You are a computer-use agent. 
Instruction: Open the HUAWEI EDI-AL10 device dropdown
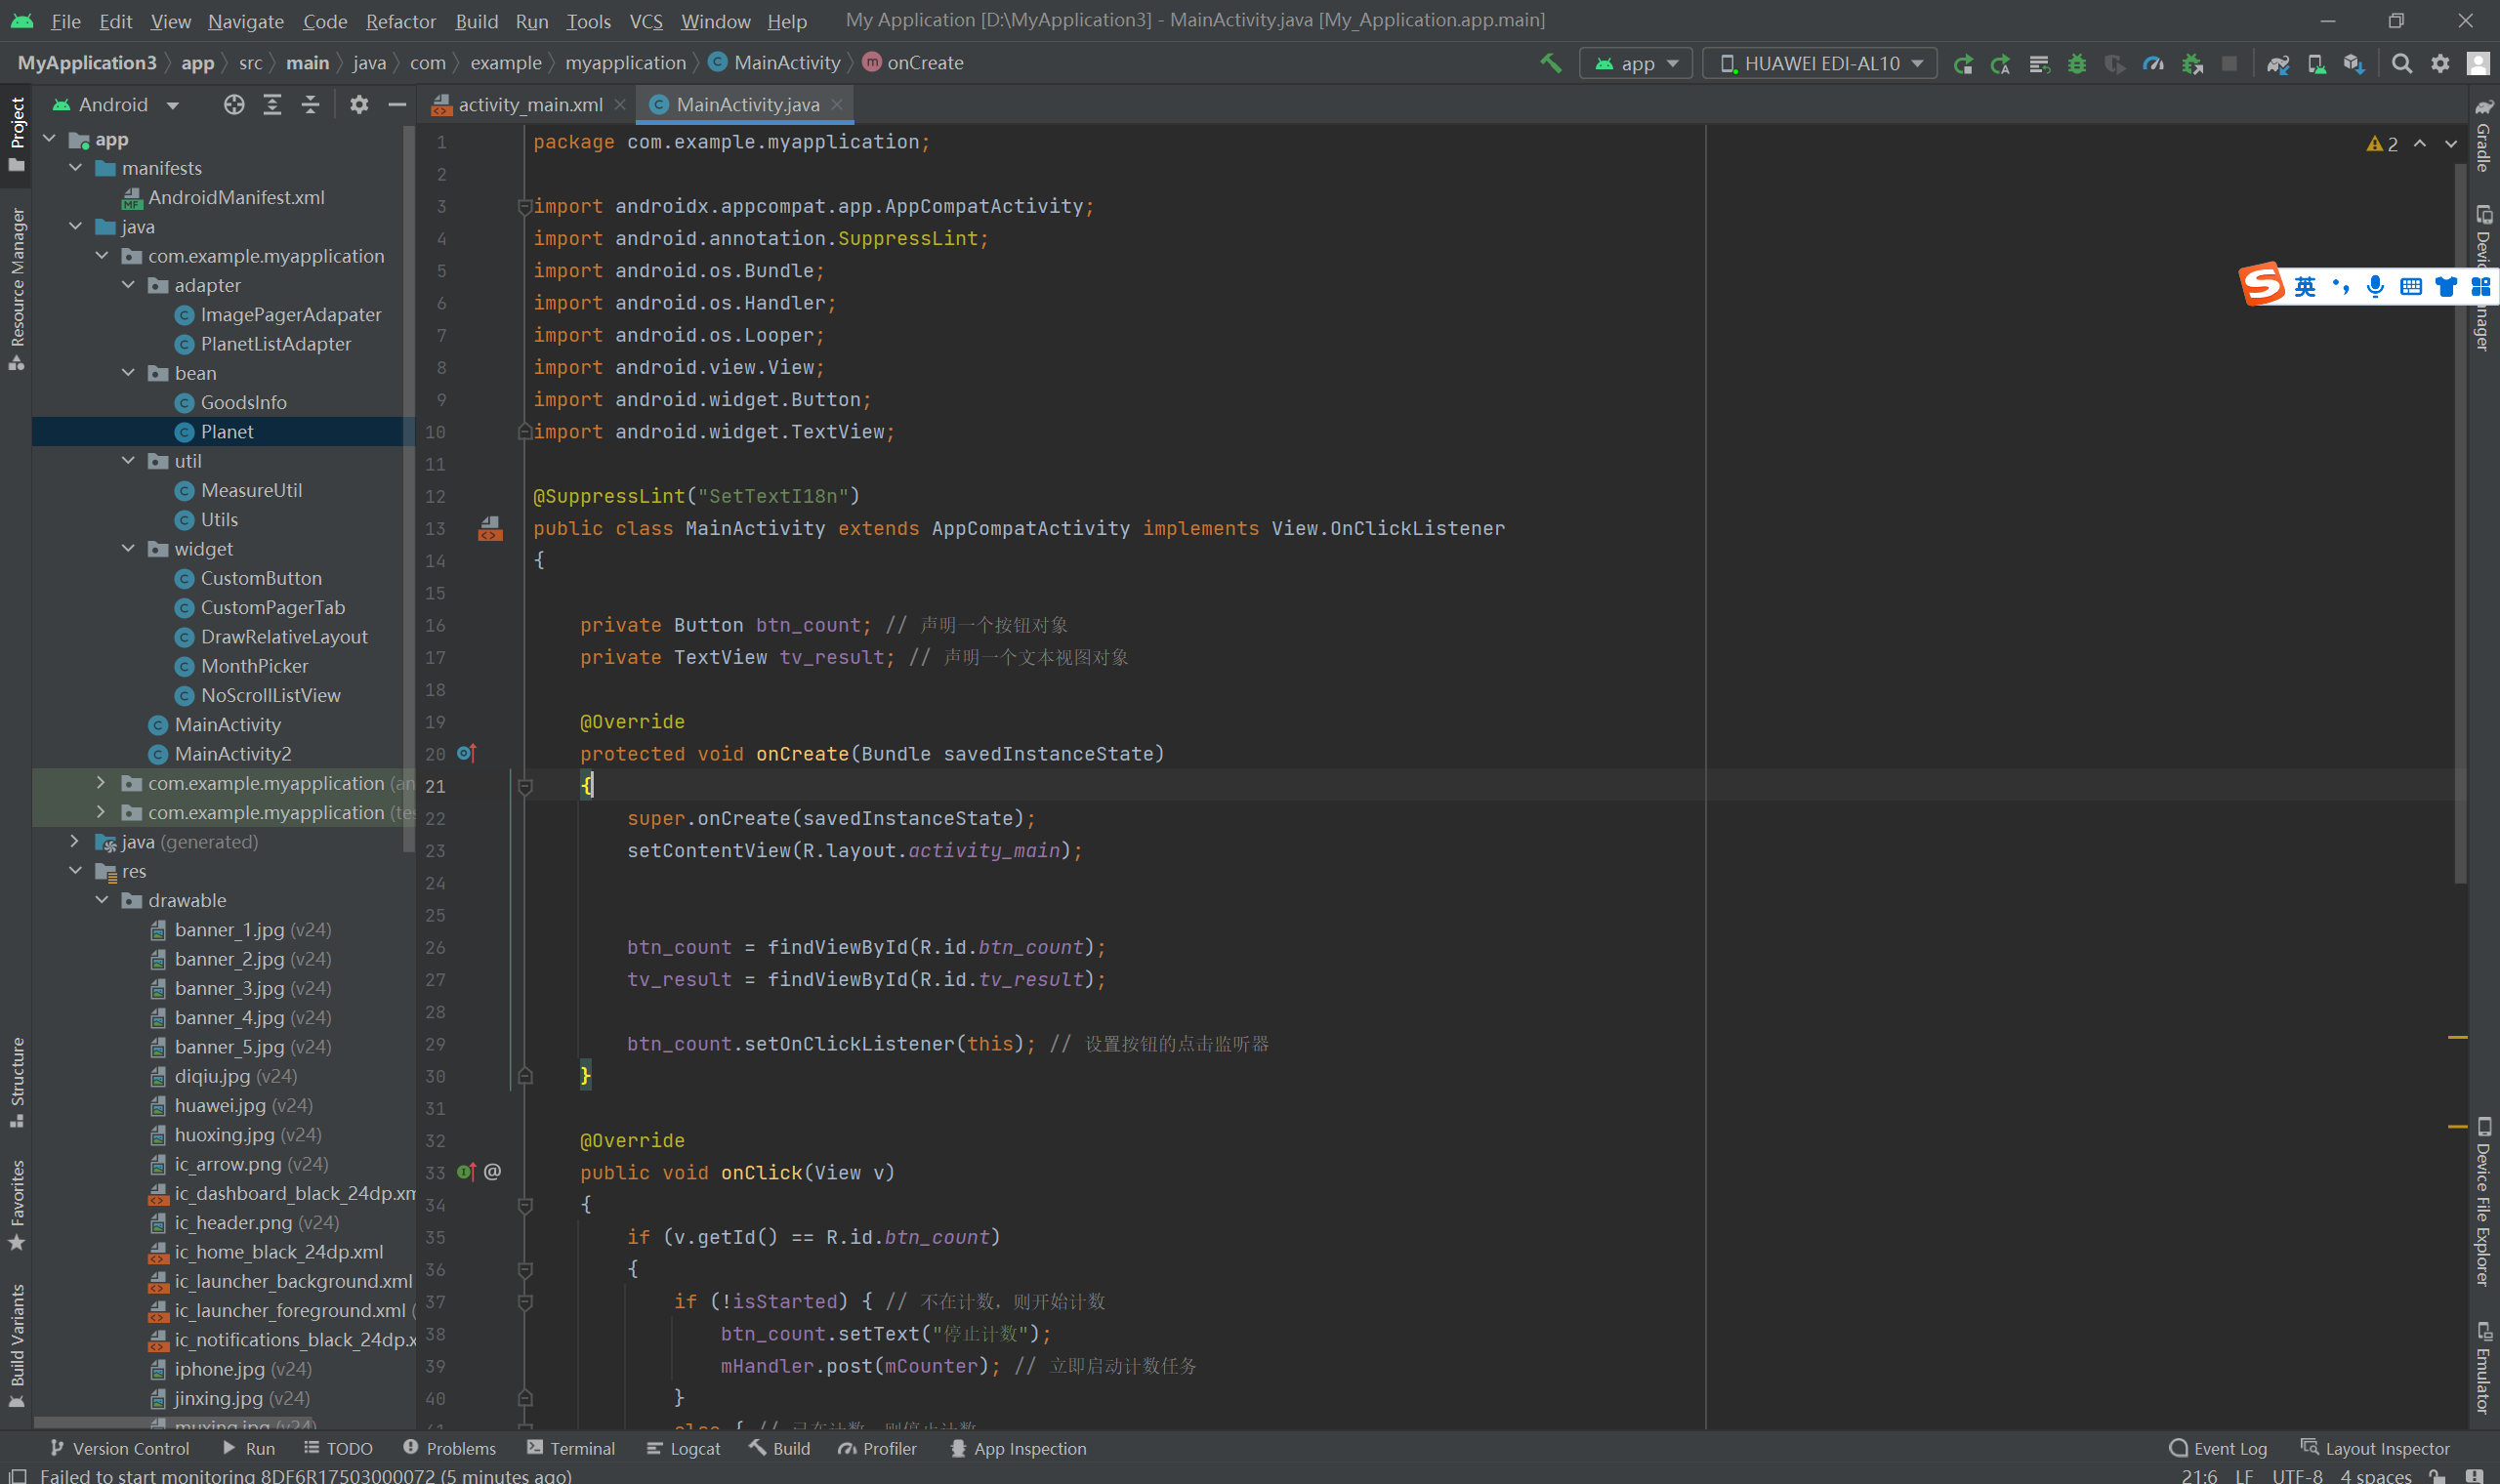(x=1820, y=64)
